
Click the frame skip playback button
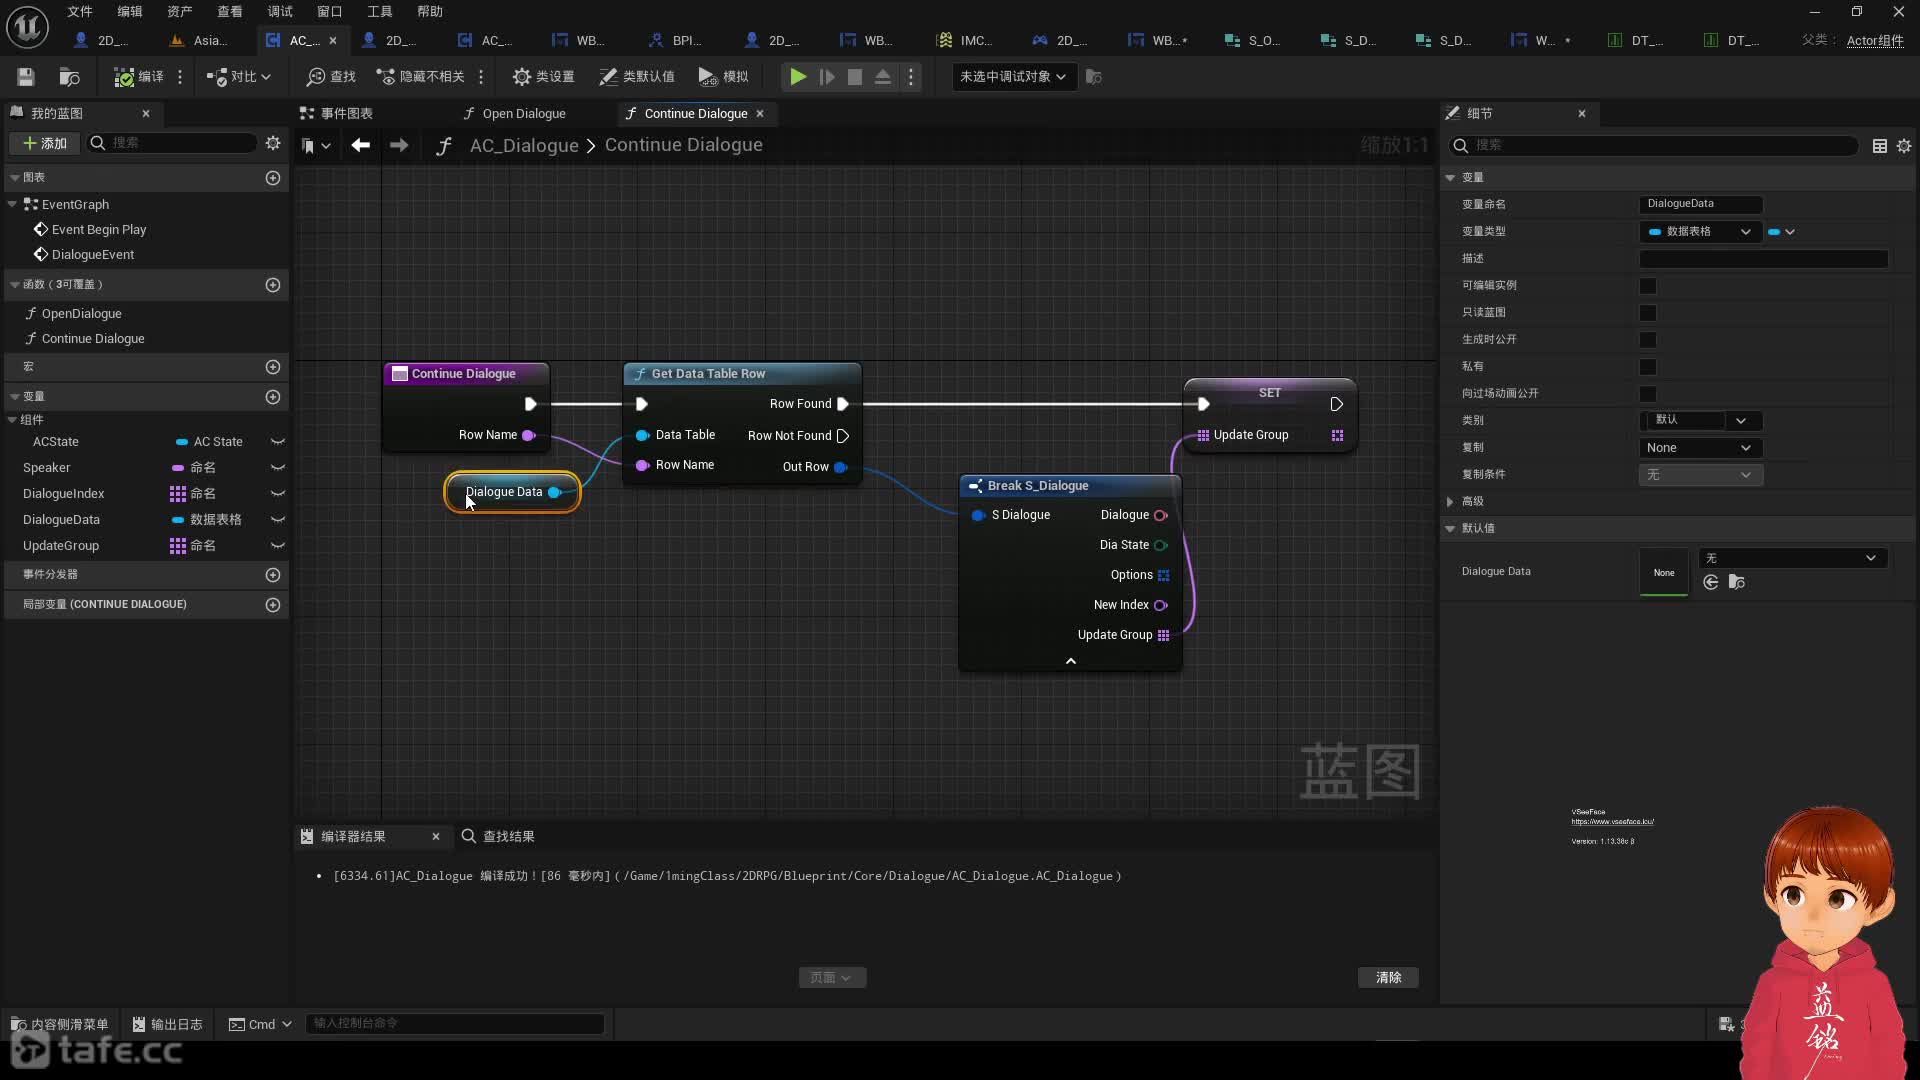point(827,77)
